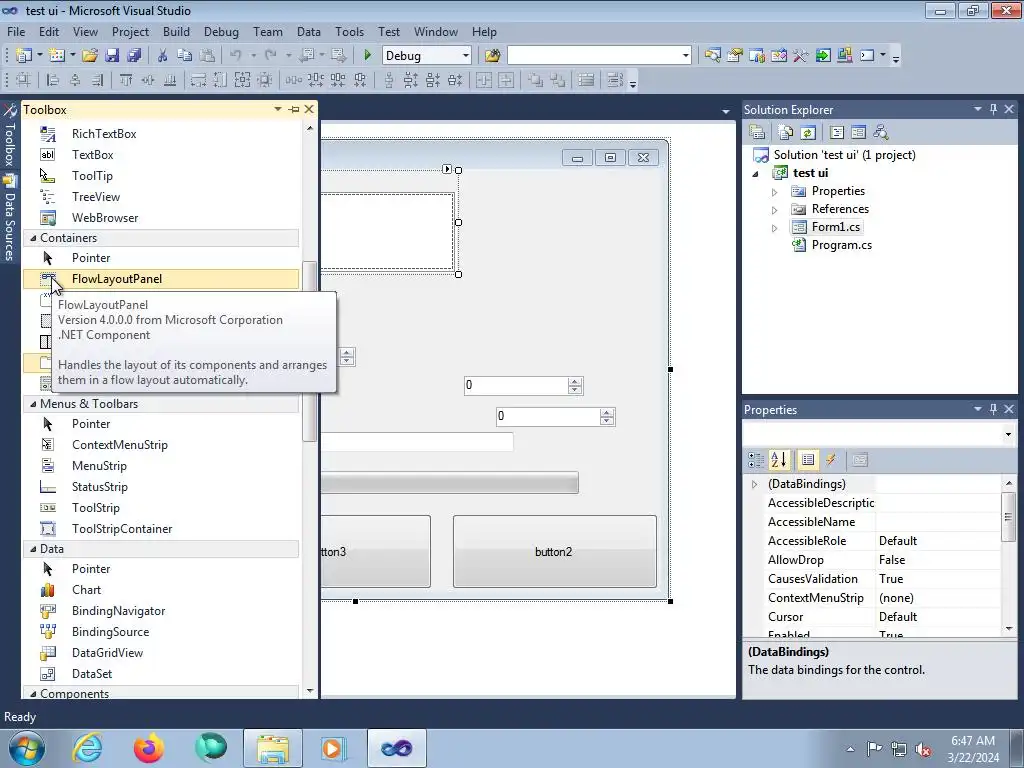Expand the References node
Viewport: 1024px width, 768px height.
pyautogui.click(x=775, y=210)
